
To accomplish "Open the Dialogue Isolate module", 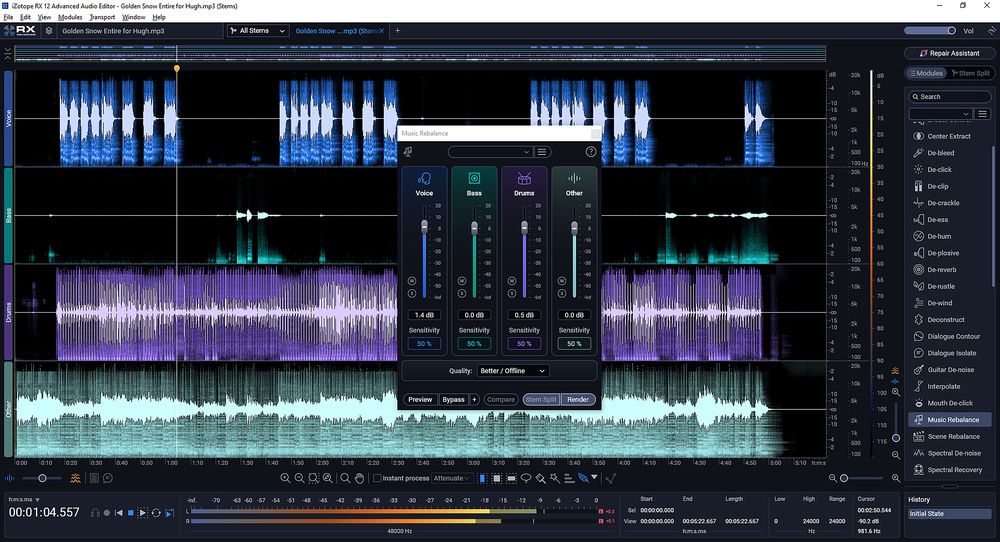I will click(949, 353).
